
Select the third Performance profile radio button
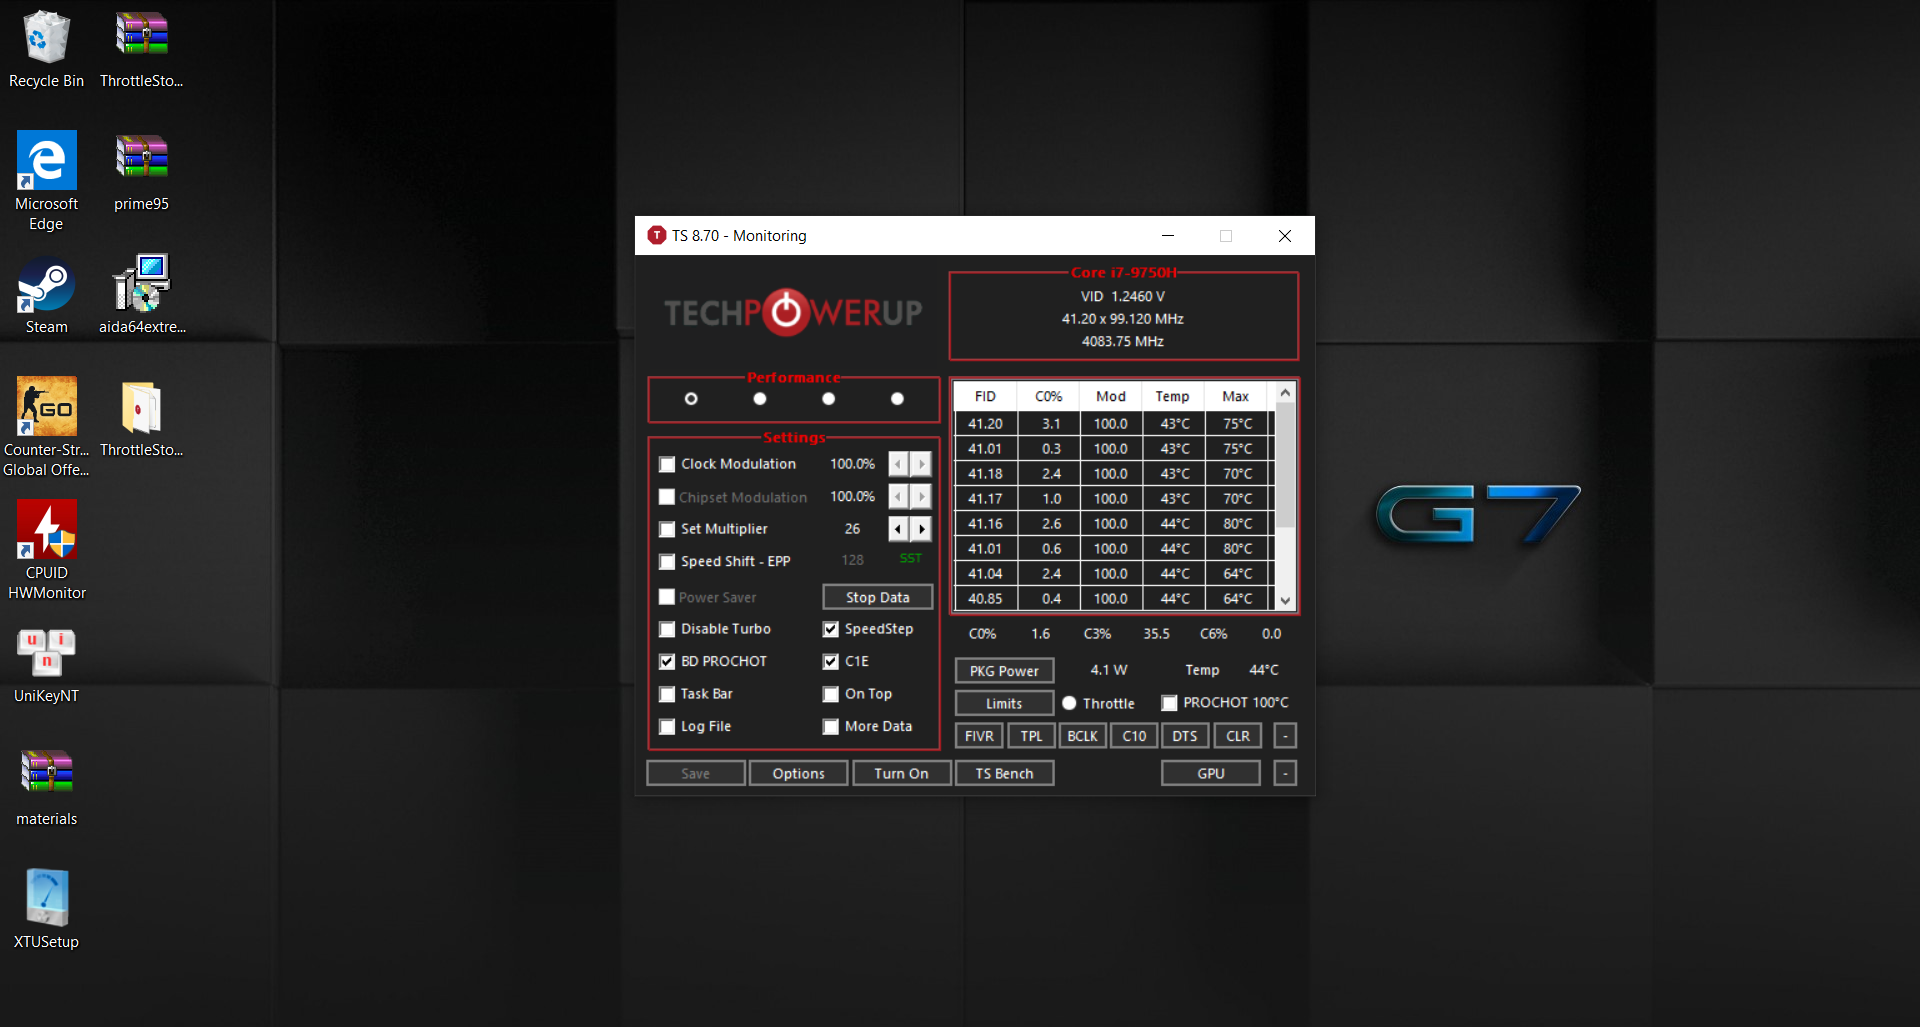pos(828,399)
